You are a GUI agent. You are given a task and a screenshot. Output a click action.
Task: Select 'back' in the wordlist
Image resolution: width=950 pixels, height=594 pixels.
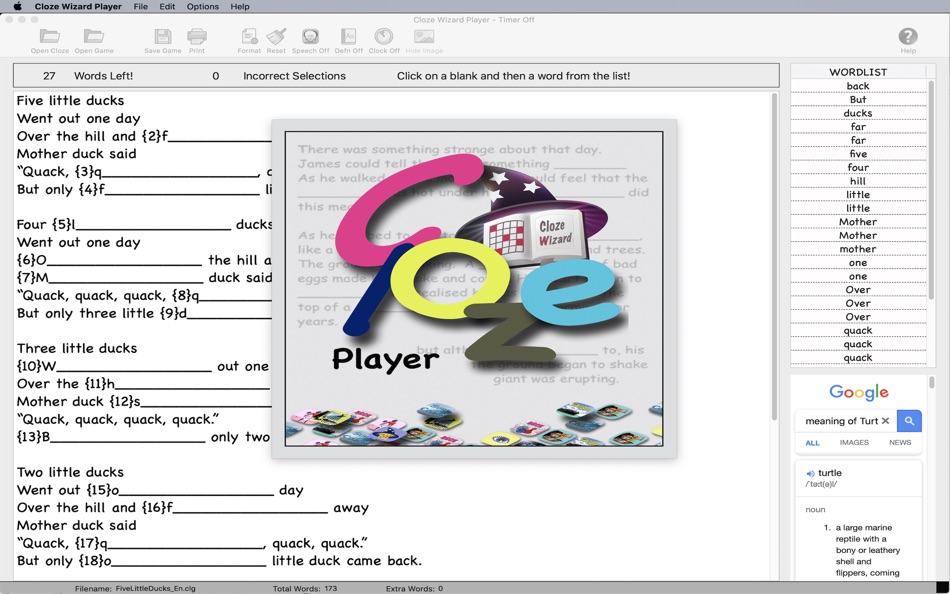point(858,86)
